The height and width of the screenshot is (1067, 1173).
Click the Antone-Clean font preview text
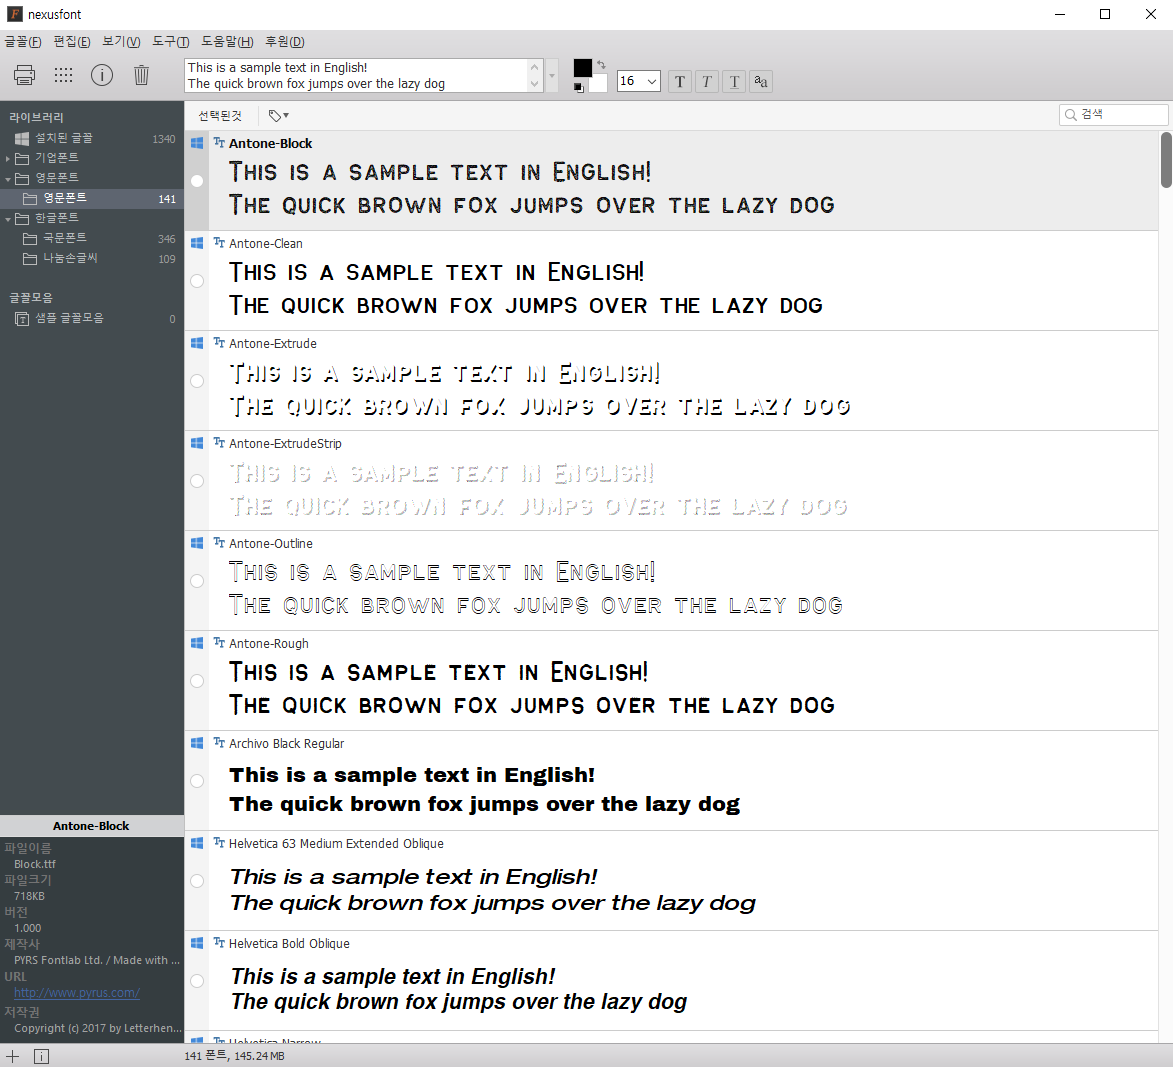pos(525,289)
